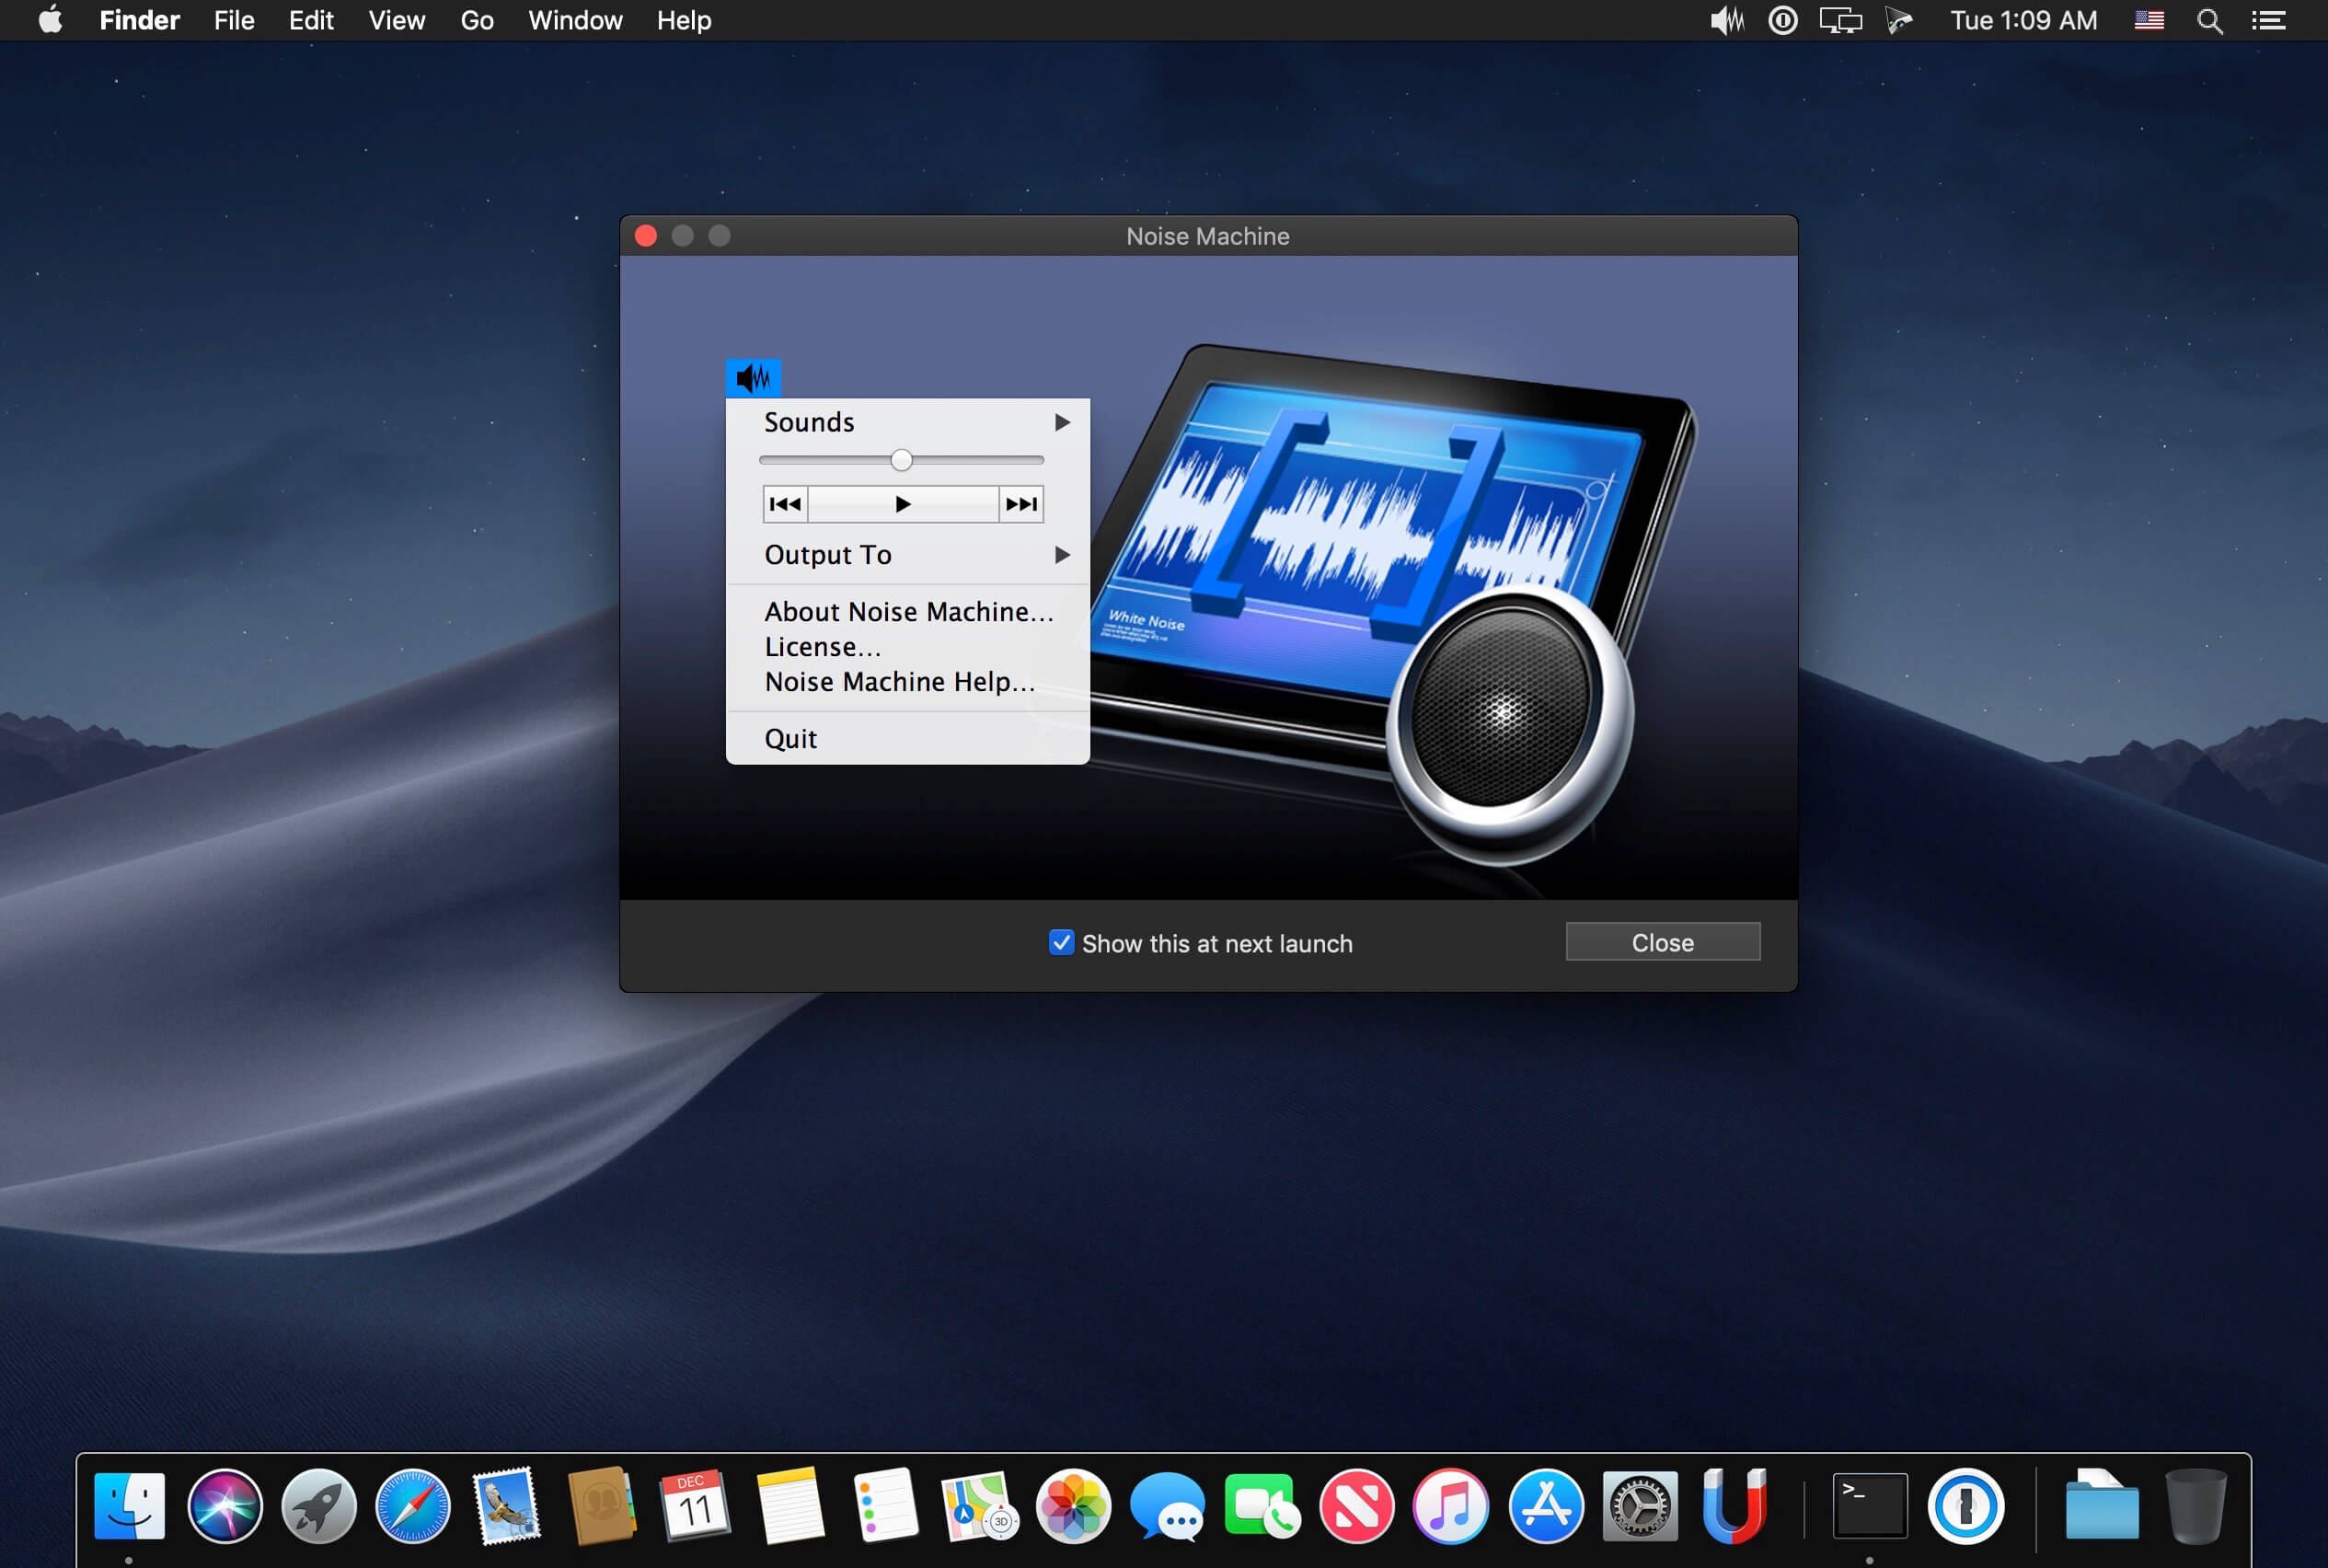Open Spotlight search magnifier icon
Screen dimensions: 2328x1568
pos(2209,21)
